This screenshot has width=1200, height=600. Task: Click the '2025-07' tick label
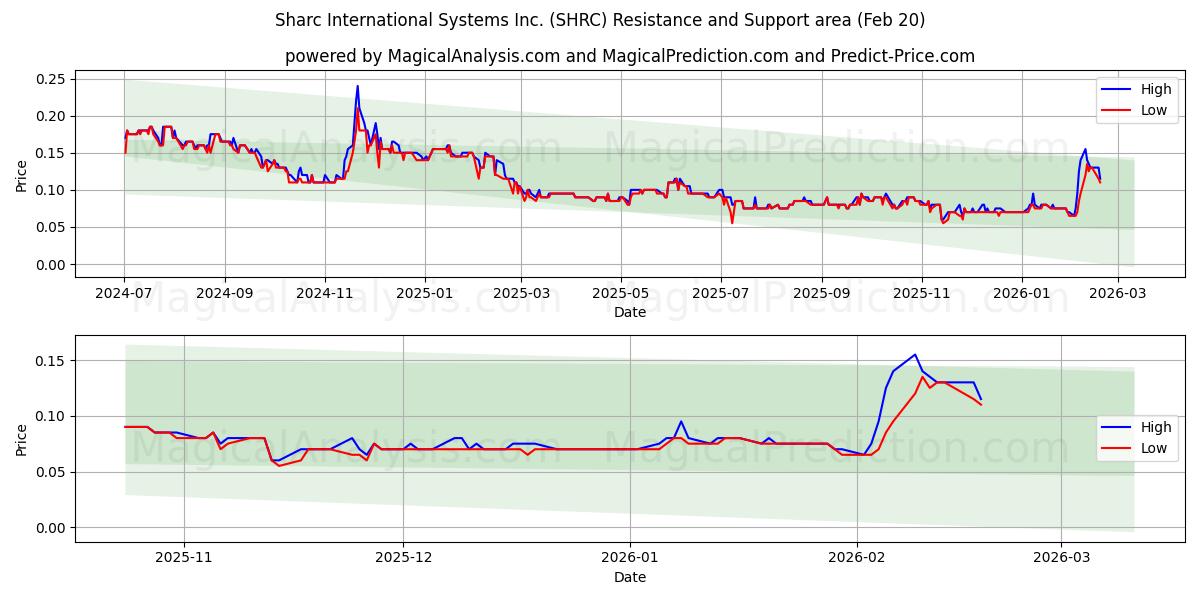[721, 294]
